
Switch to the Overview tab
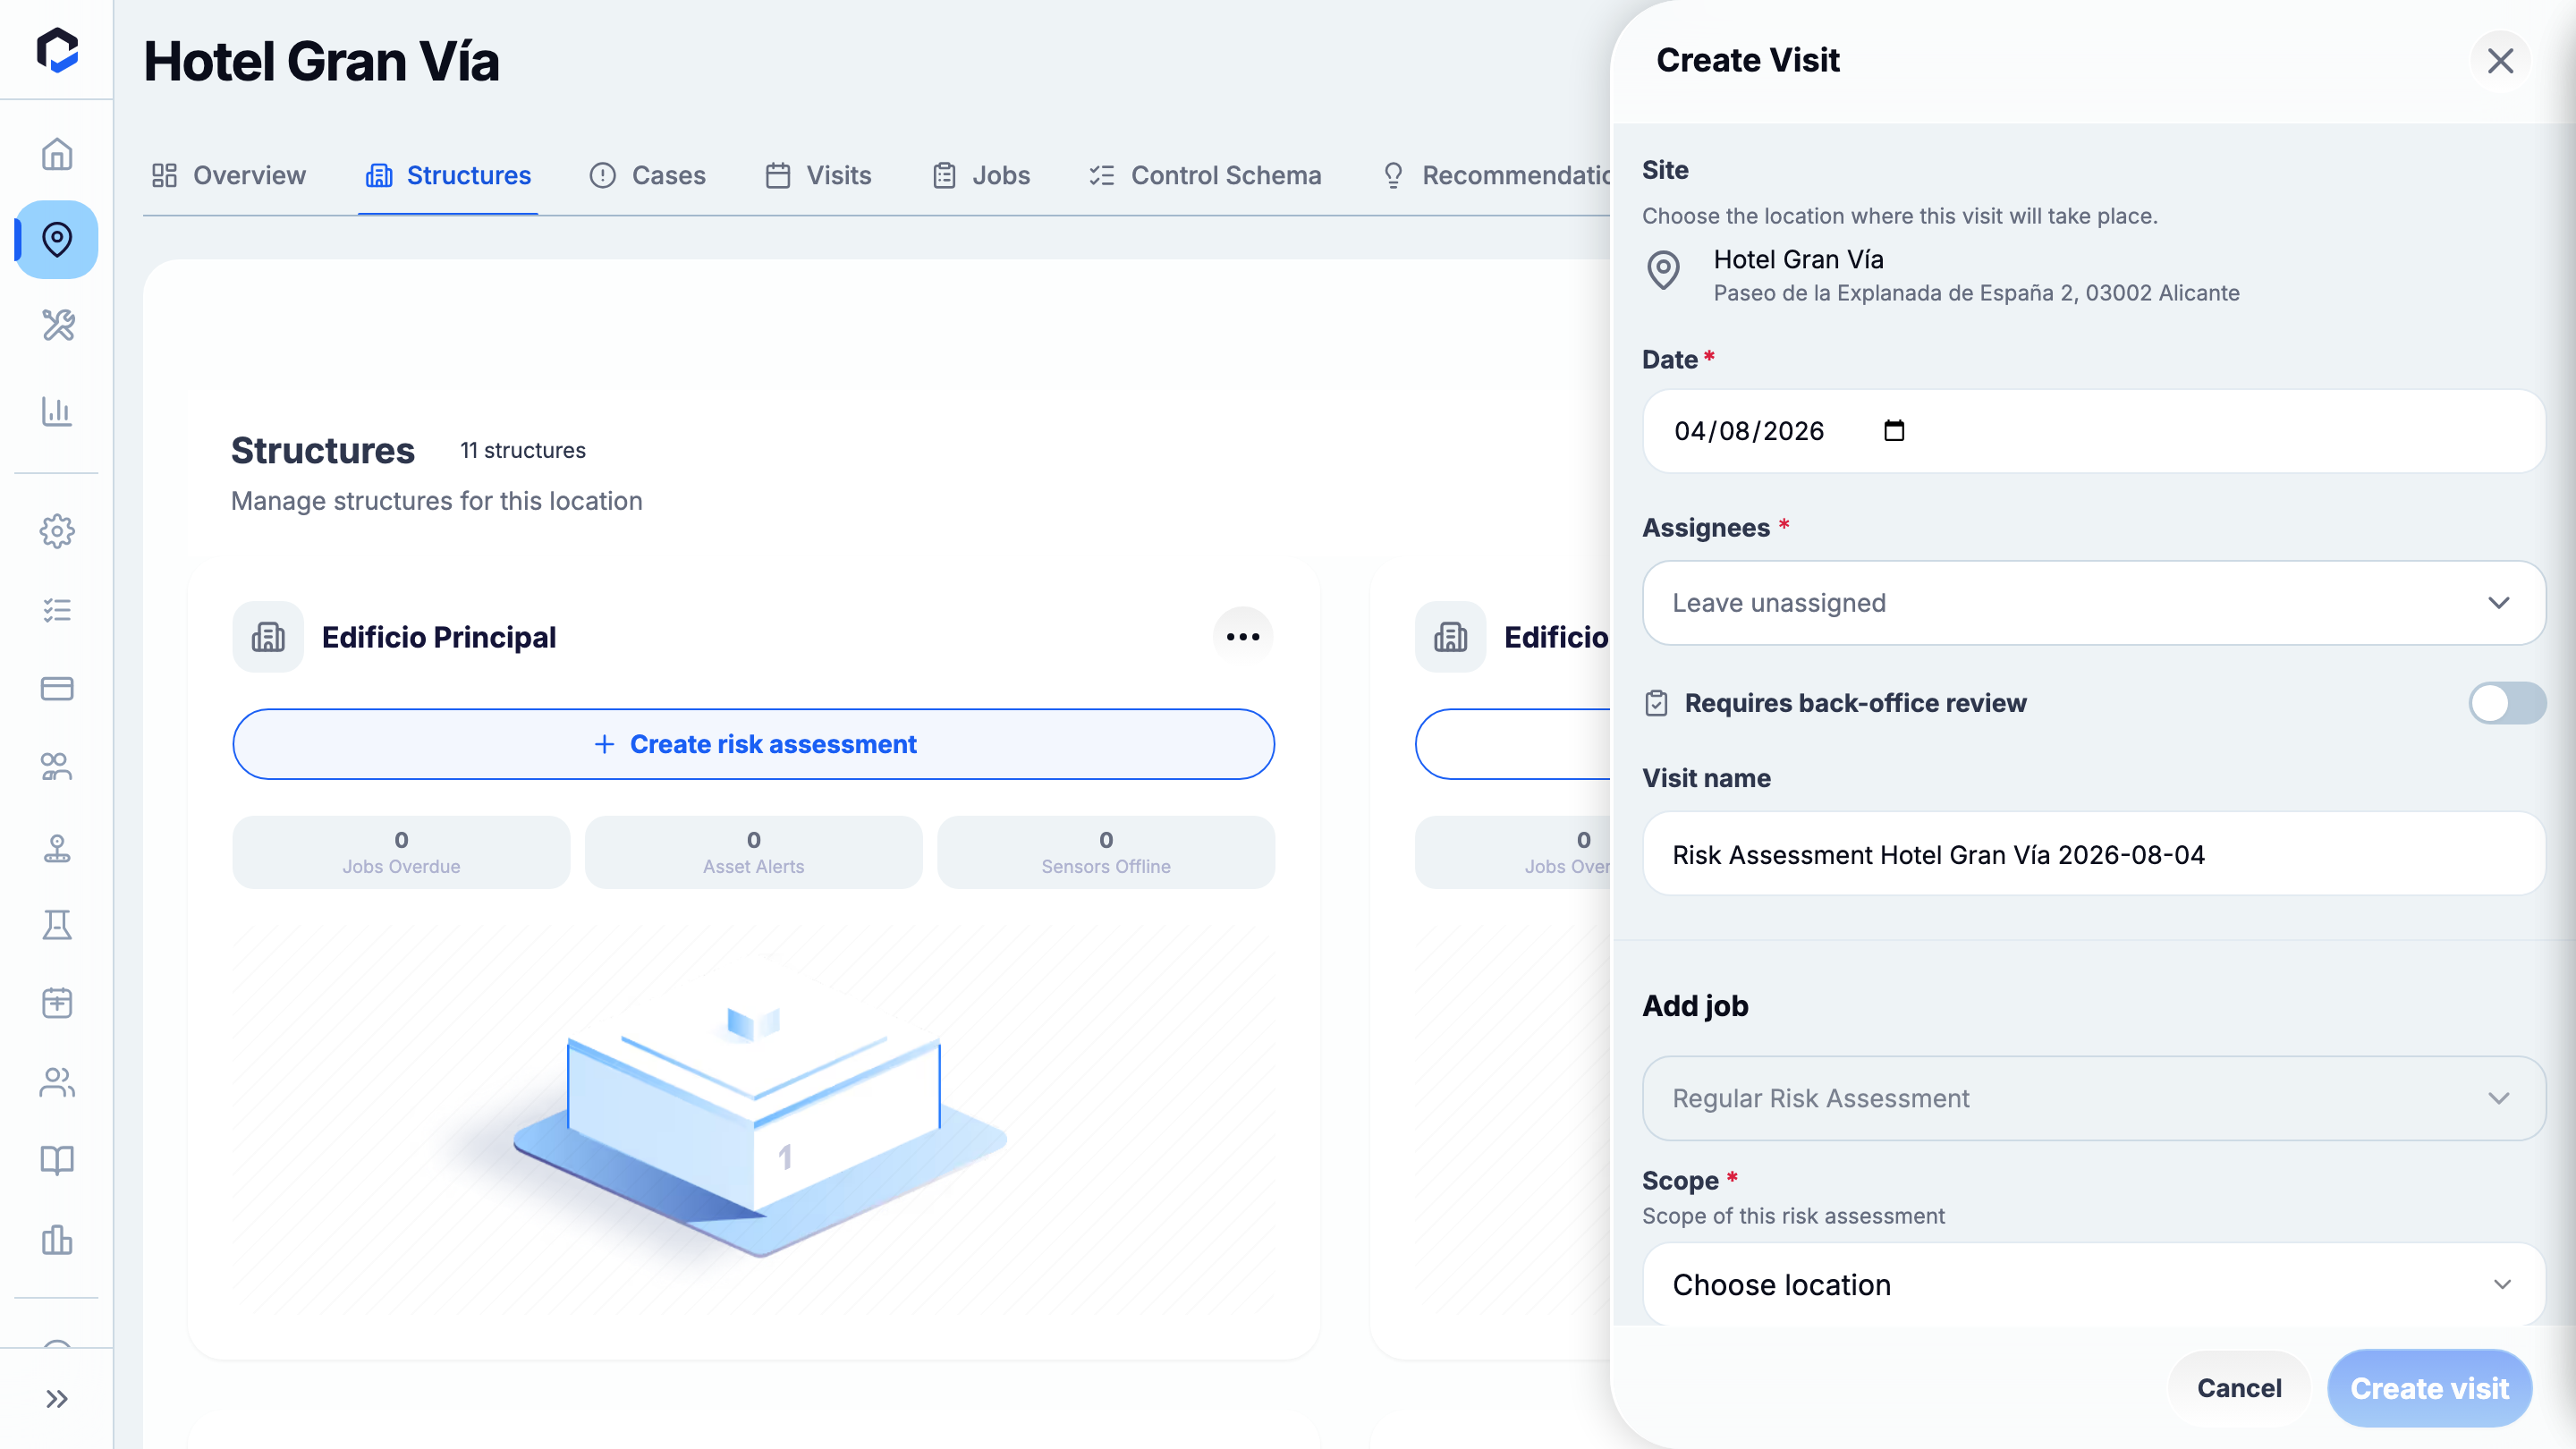pos(229,176)
